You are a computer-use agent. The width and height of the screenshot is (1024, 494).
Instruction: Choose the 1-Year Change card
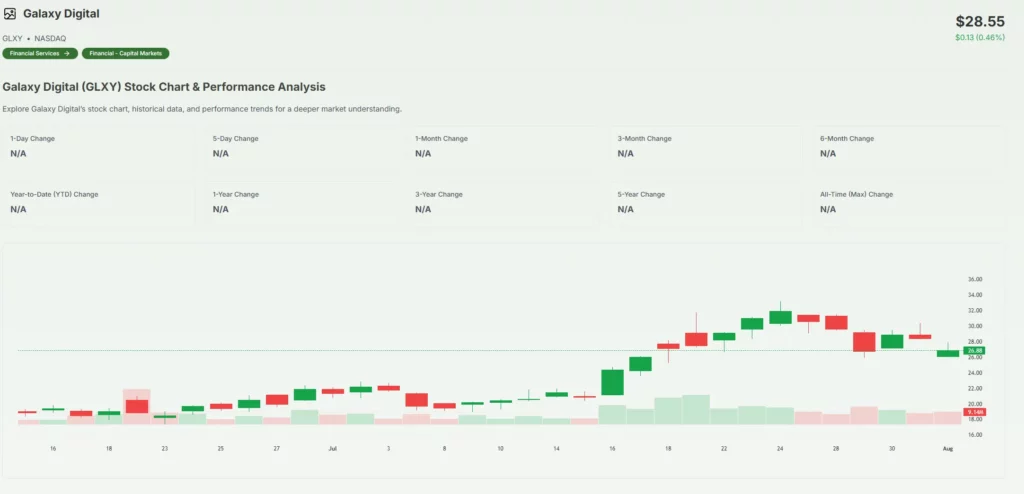[302, 201]
